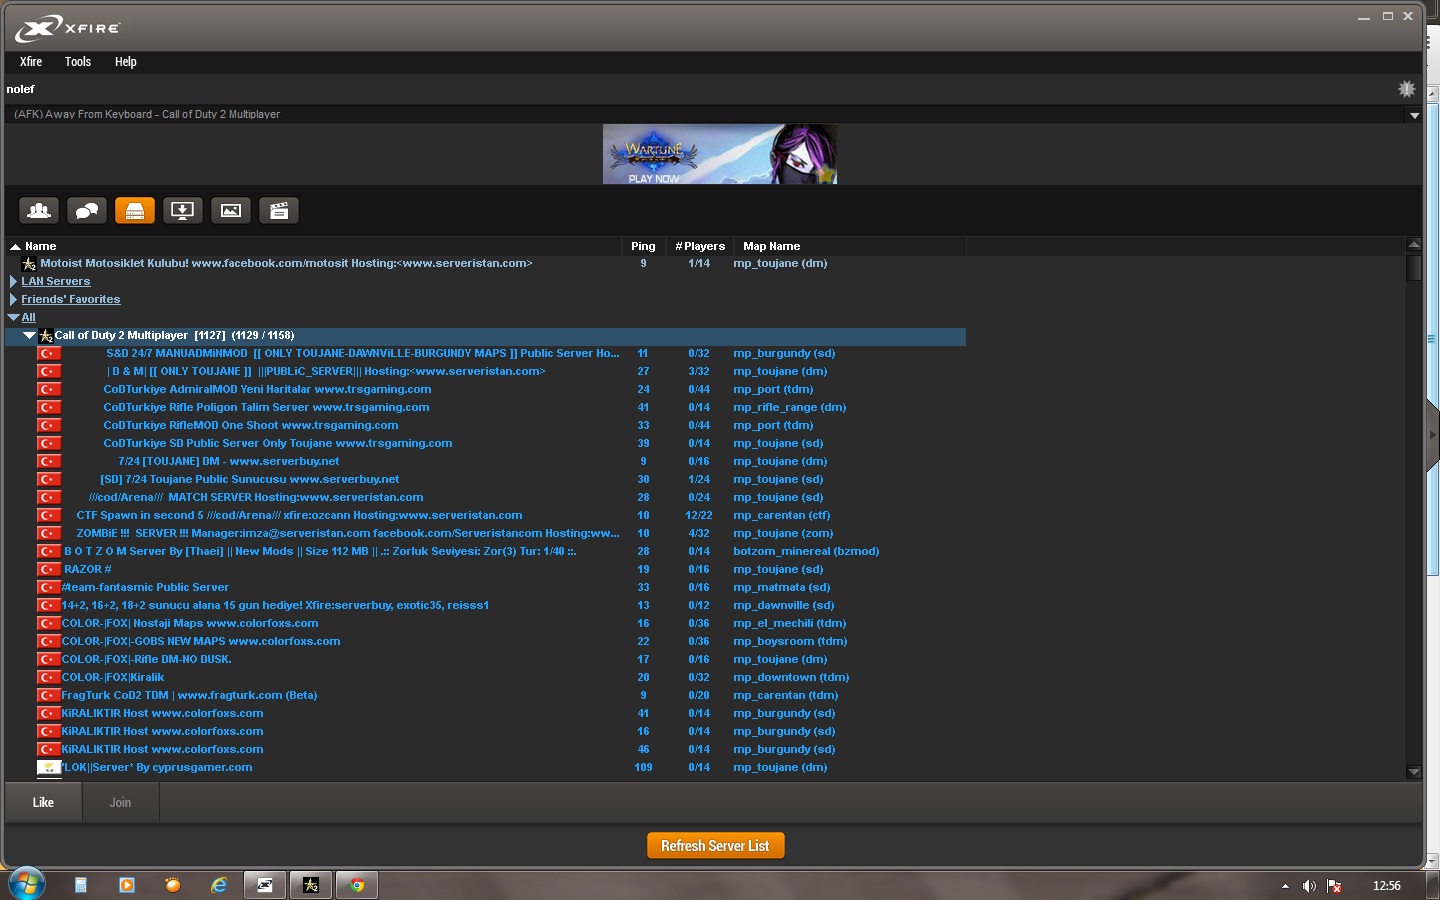Open Windows Start orb
The image size is (1440, 900).
pos(26,885)
